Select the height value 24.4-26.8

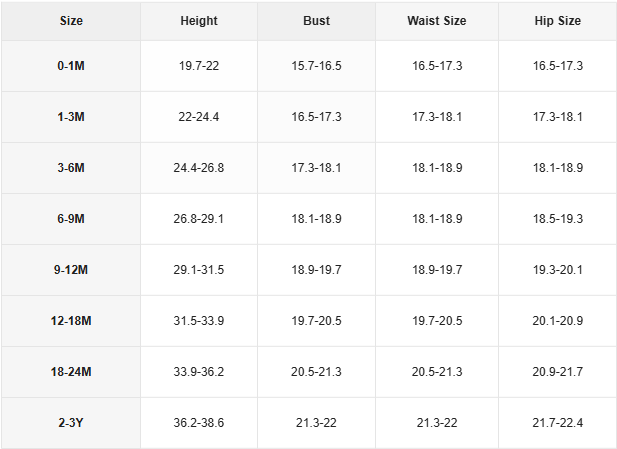[199, 168]
